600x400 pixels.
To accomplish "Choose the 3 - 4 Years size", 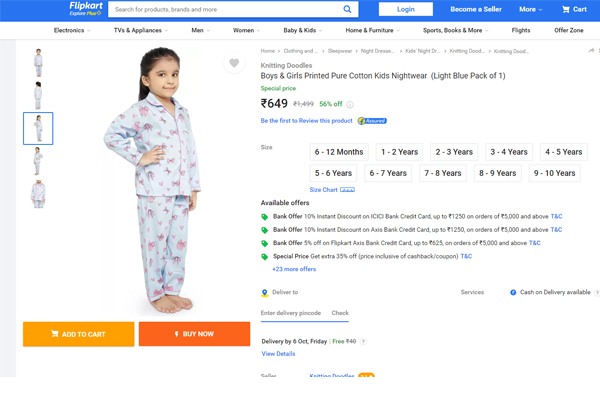I will tap(509, 152).
